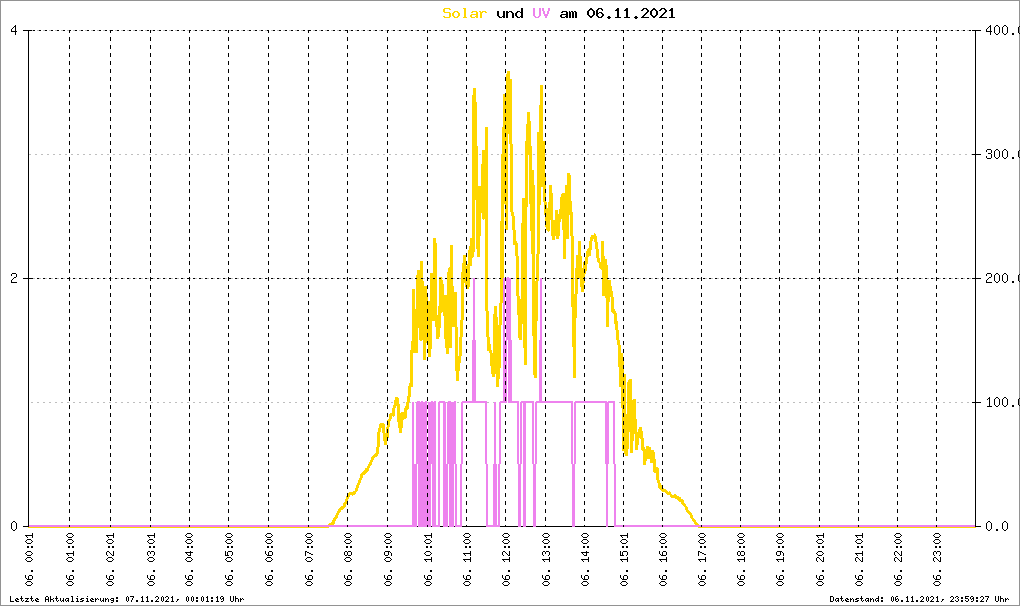Select the left axis label 2

pos(13,278)
